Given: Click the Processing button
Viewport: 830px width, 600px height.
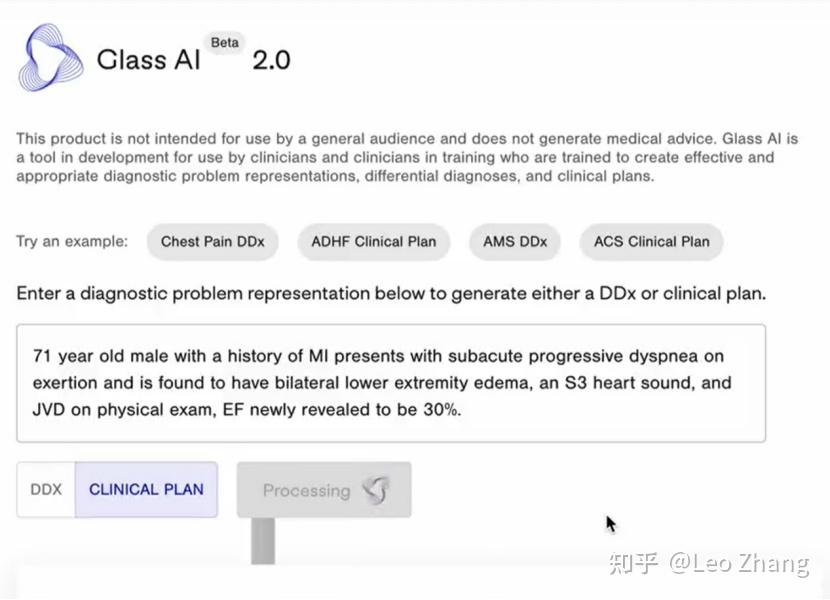Looking at the screenshot, I should (x=323, y=489).
